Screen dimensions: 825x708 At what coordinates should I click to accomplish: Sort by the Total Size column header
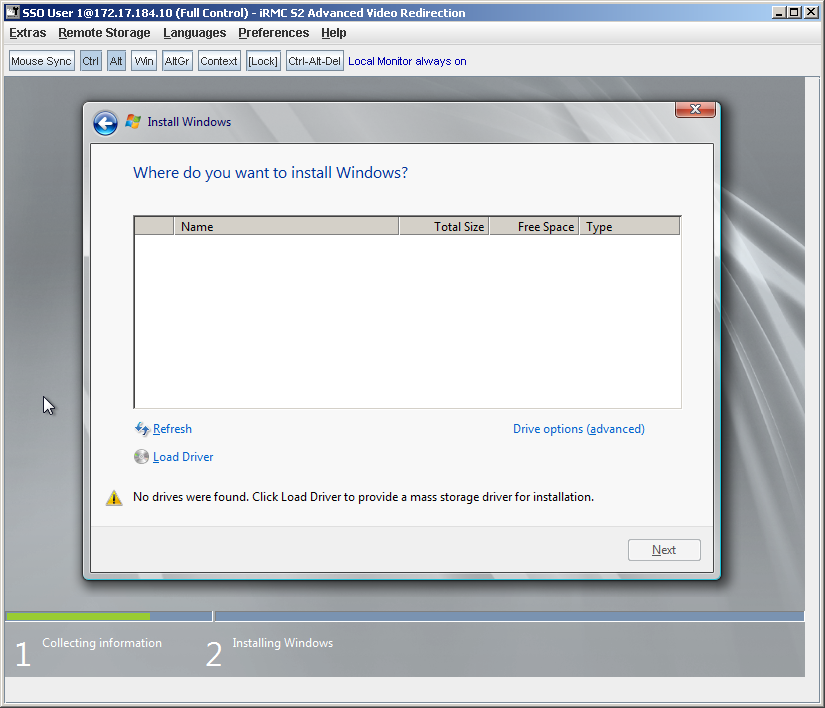coord(444,227)
